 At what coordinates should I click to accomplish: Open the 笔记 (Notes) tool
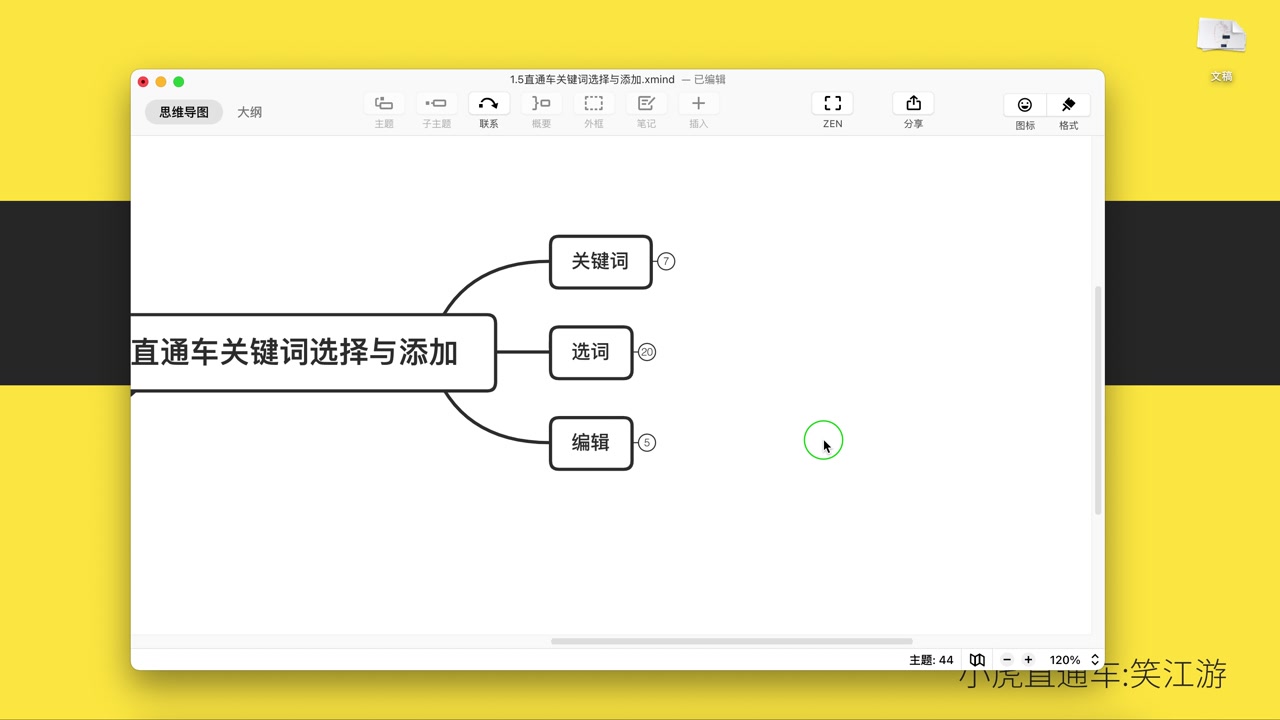[646, 104]
